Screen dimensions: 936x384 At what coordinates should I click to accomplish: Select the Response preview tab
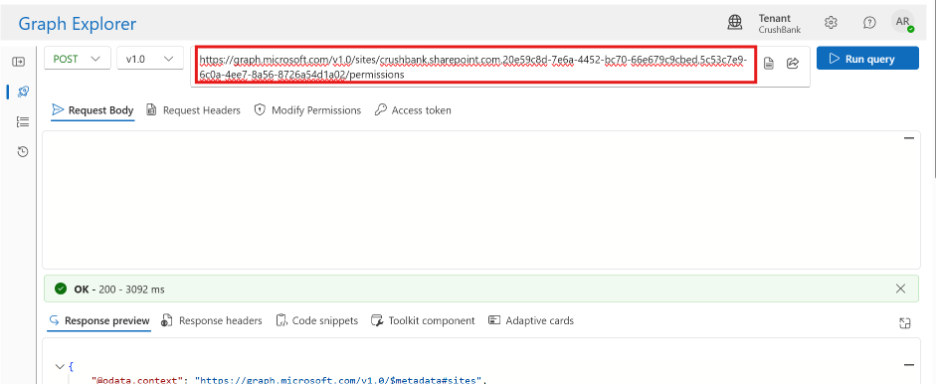[98, 321]
